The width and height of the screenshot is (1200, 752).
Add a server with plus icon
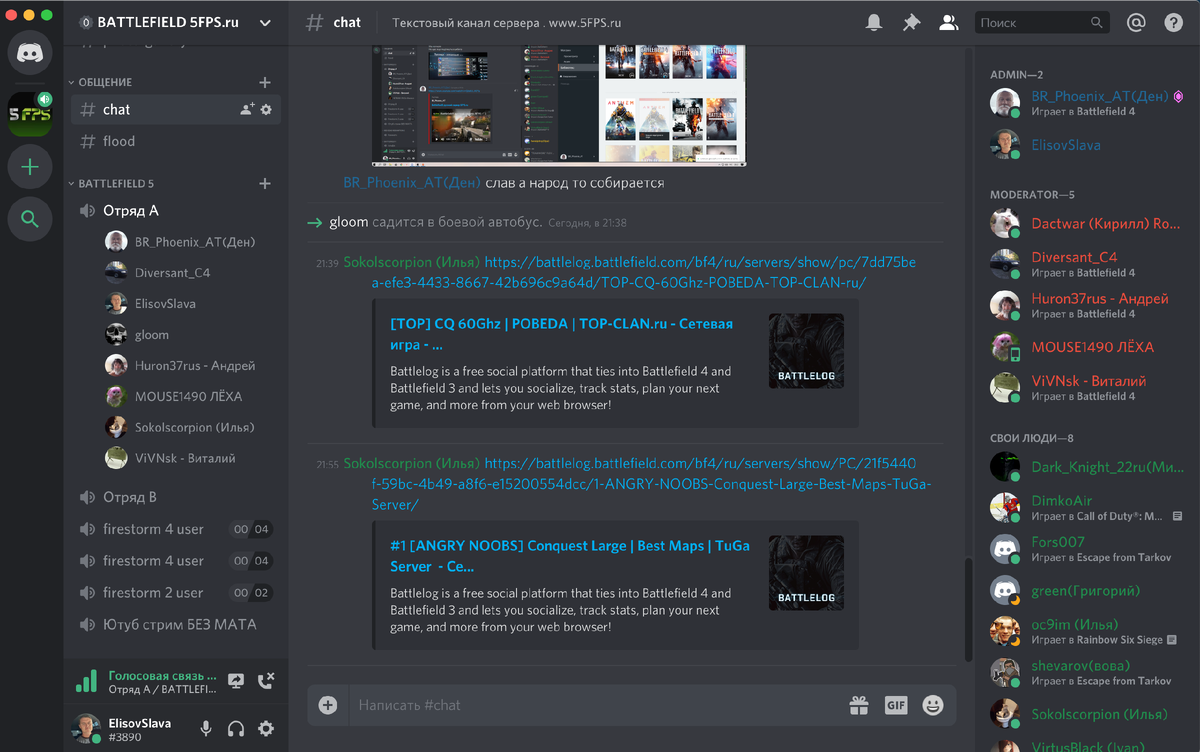[30, 167]
